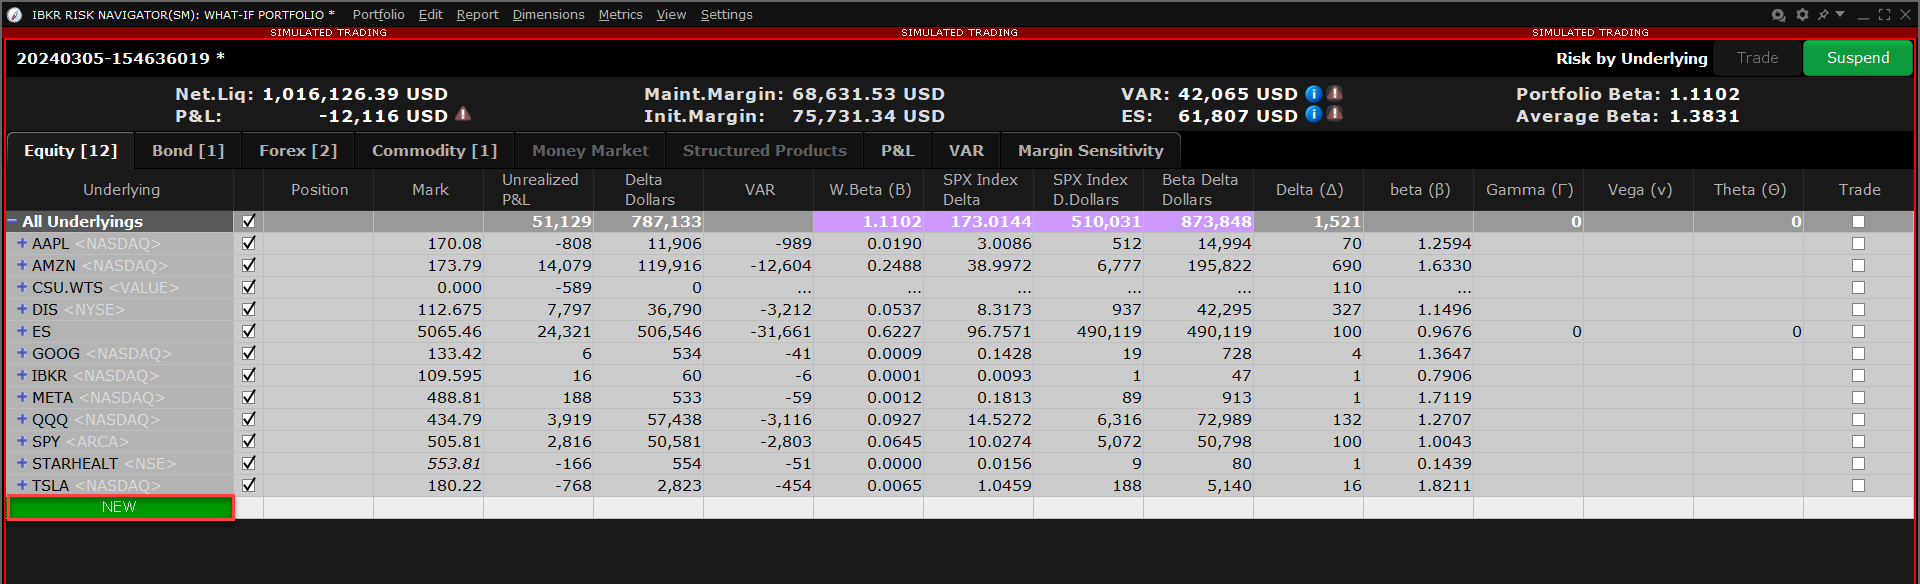Expand the AAPL underlying row
This screenshot has width=1920, height=584.
pos(22,243)
